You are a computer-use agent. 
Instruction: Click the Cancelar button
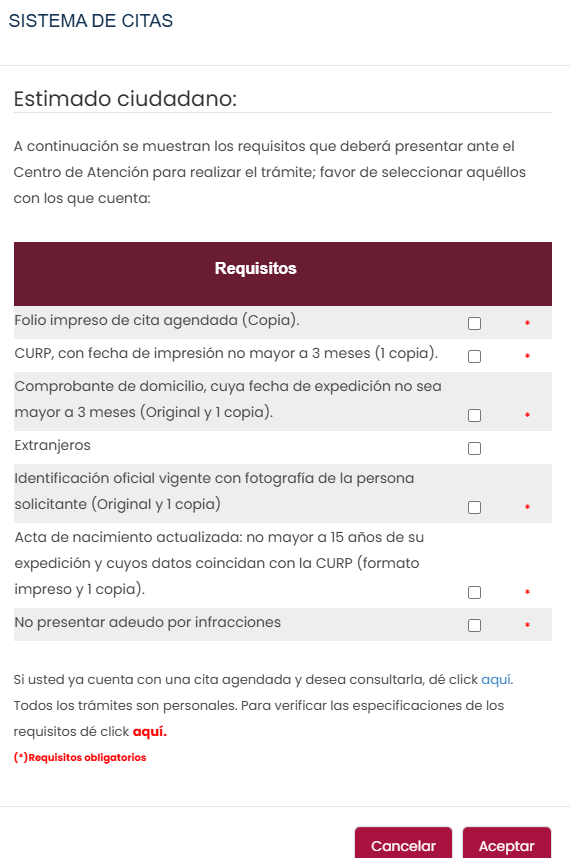[403, 845]
